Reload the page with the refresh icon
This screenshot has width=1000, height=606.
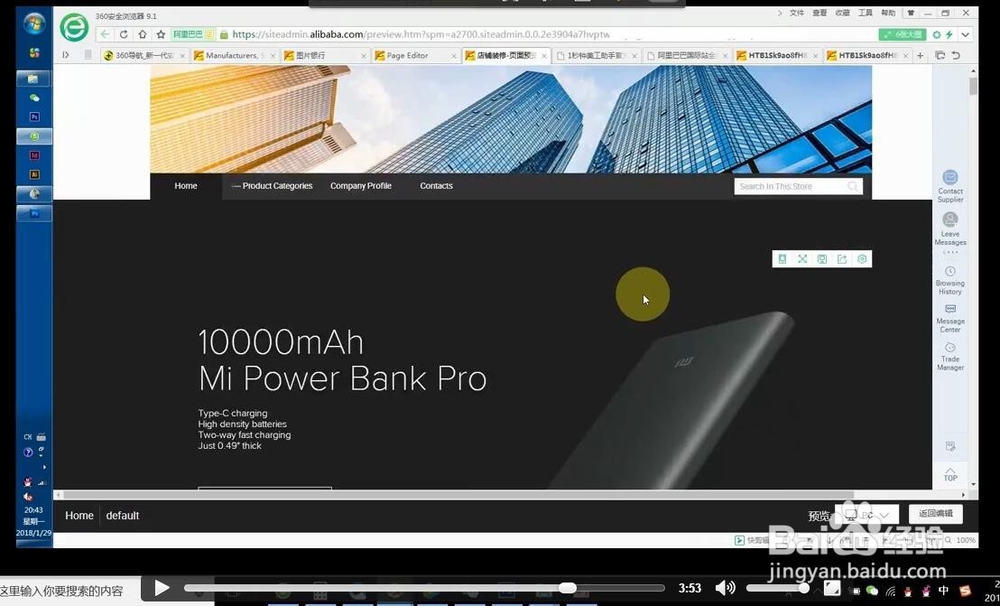pyautogui.click(x=124, y=34)
